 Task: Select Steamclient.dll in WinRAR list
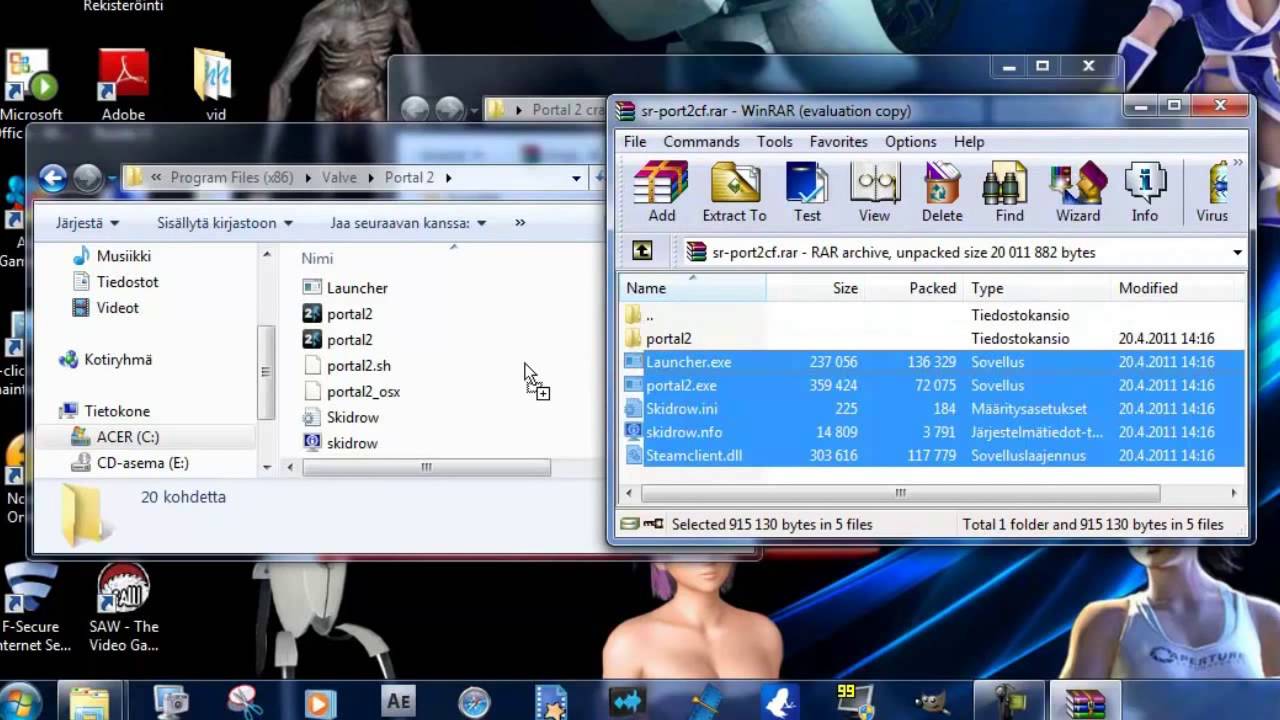pos(932,455)
